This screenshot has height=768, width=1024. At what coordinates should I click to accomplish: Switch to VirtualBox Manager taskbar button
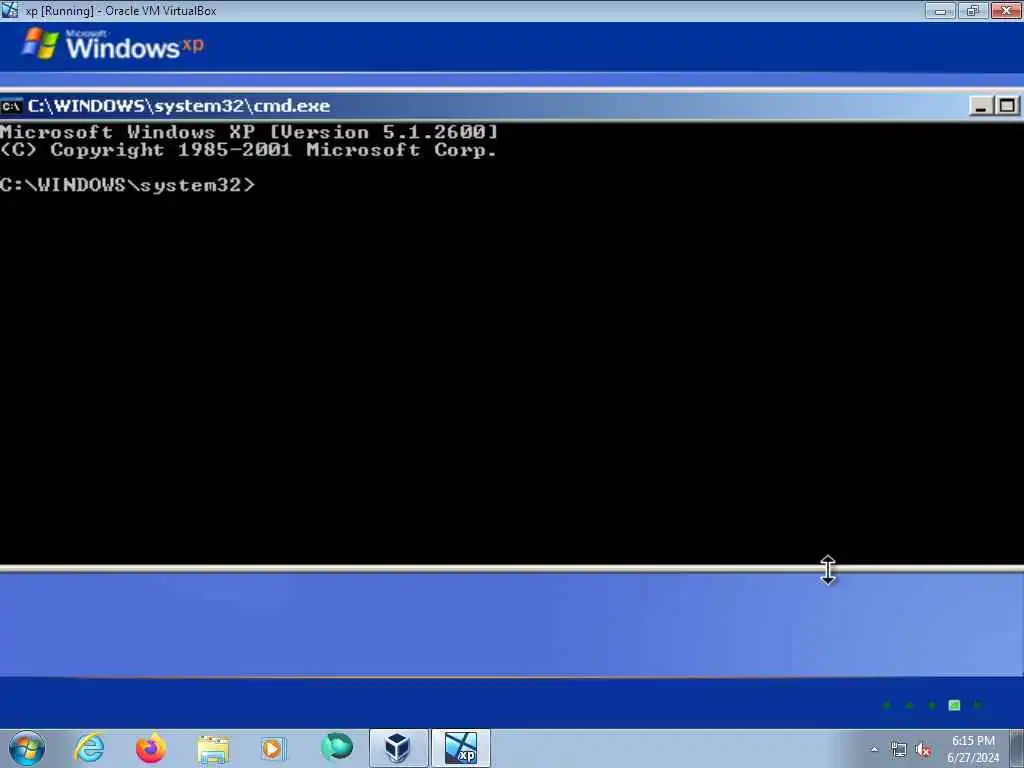click(398, 748)
